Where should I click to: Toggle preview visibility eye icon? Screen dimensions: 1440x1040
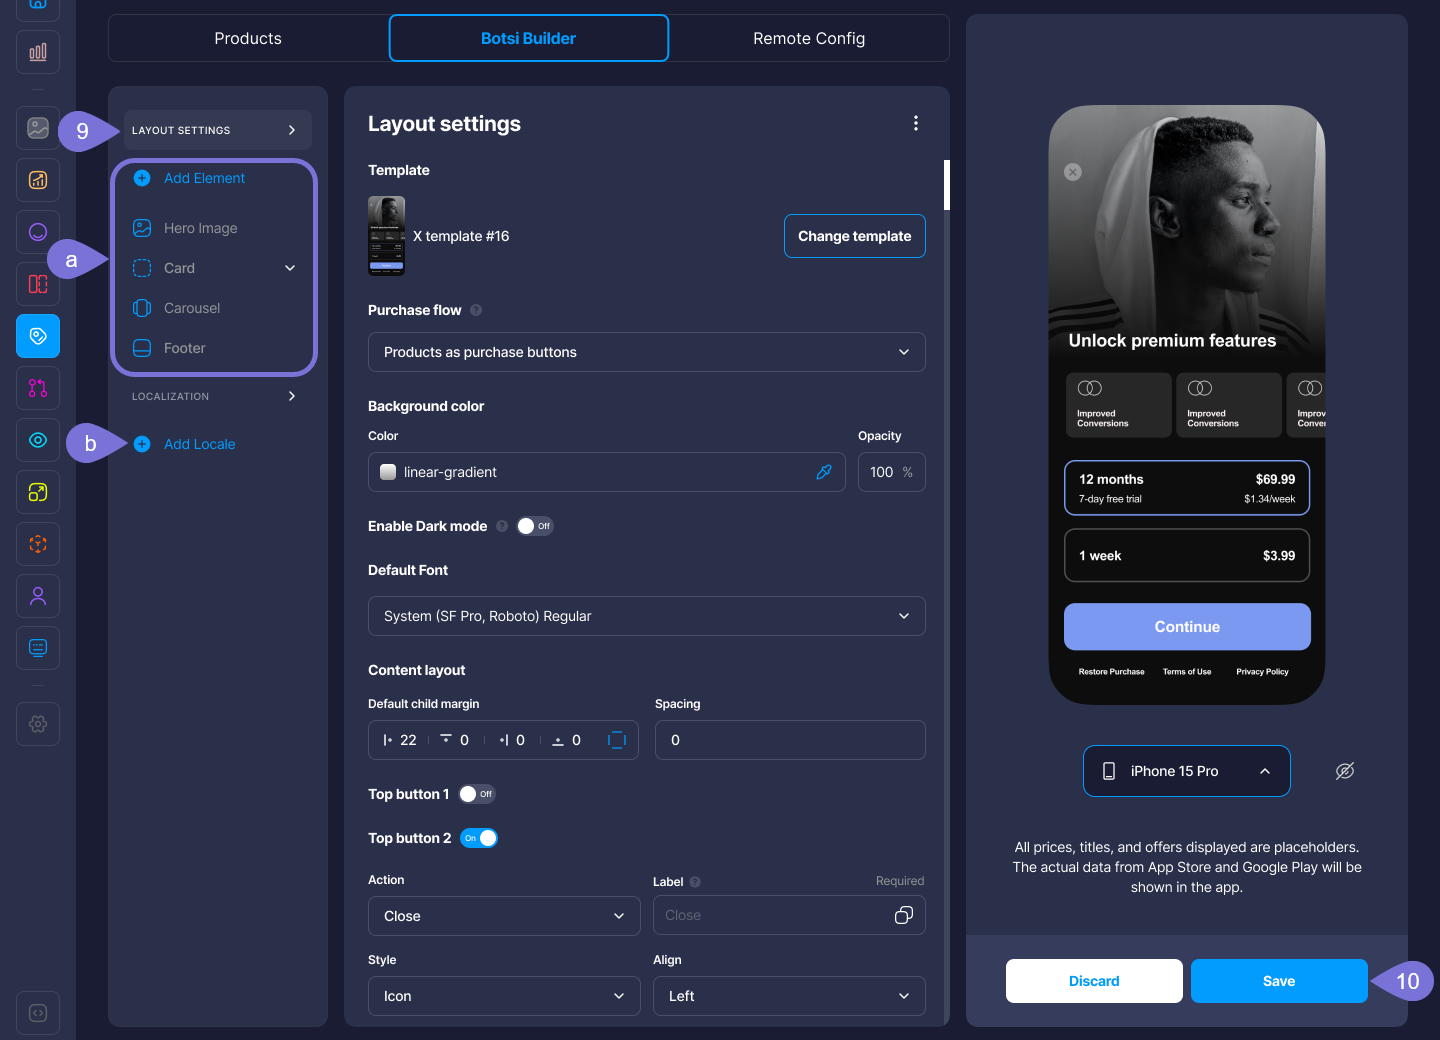[1345, 771]
